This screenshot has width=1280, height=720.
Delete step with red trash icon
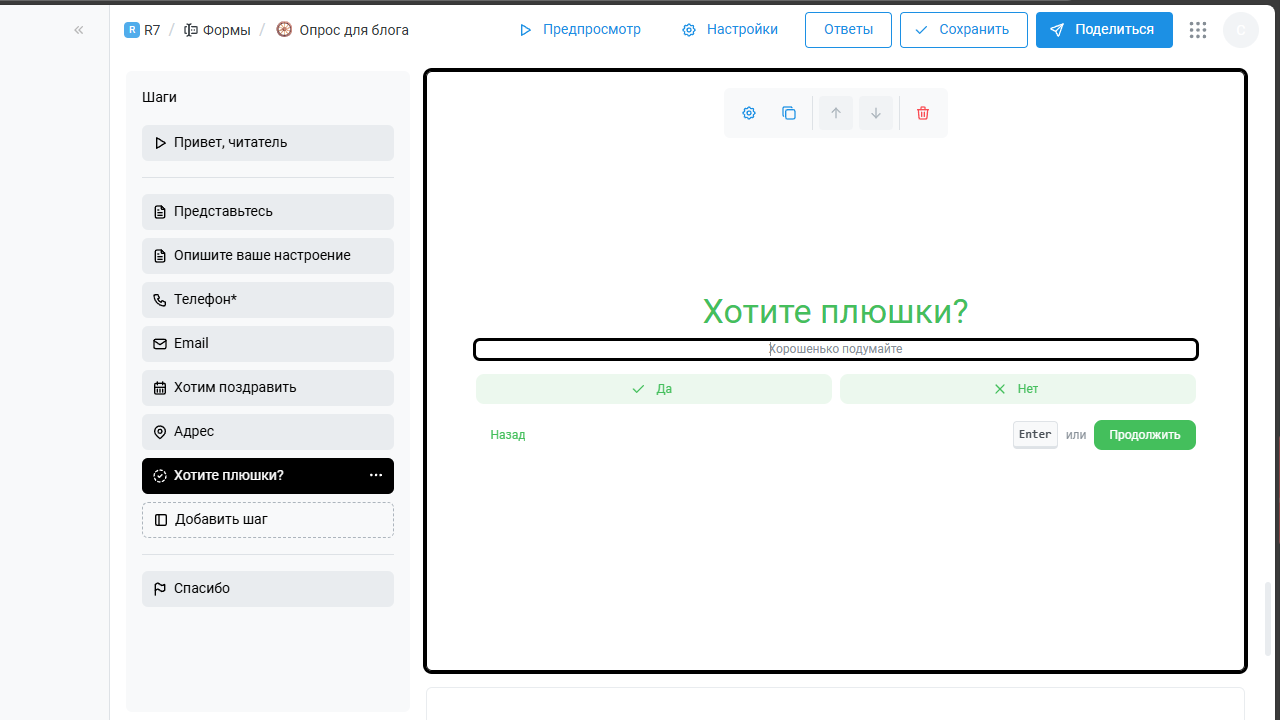point(923,113)
